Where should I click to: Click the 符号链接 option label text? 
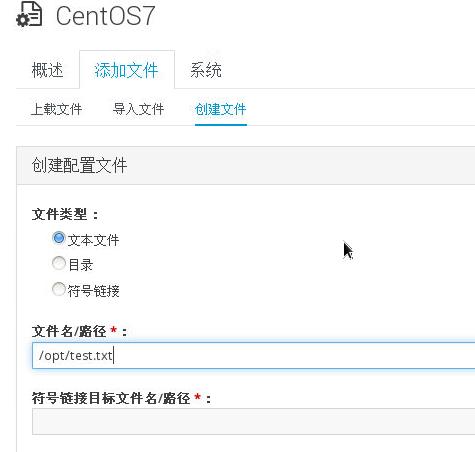(93, 291)
